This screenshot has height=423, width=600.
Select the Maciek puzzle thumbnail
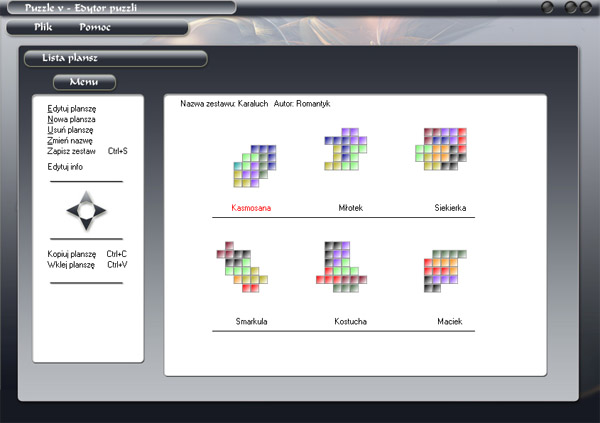(x=445, y=271)
